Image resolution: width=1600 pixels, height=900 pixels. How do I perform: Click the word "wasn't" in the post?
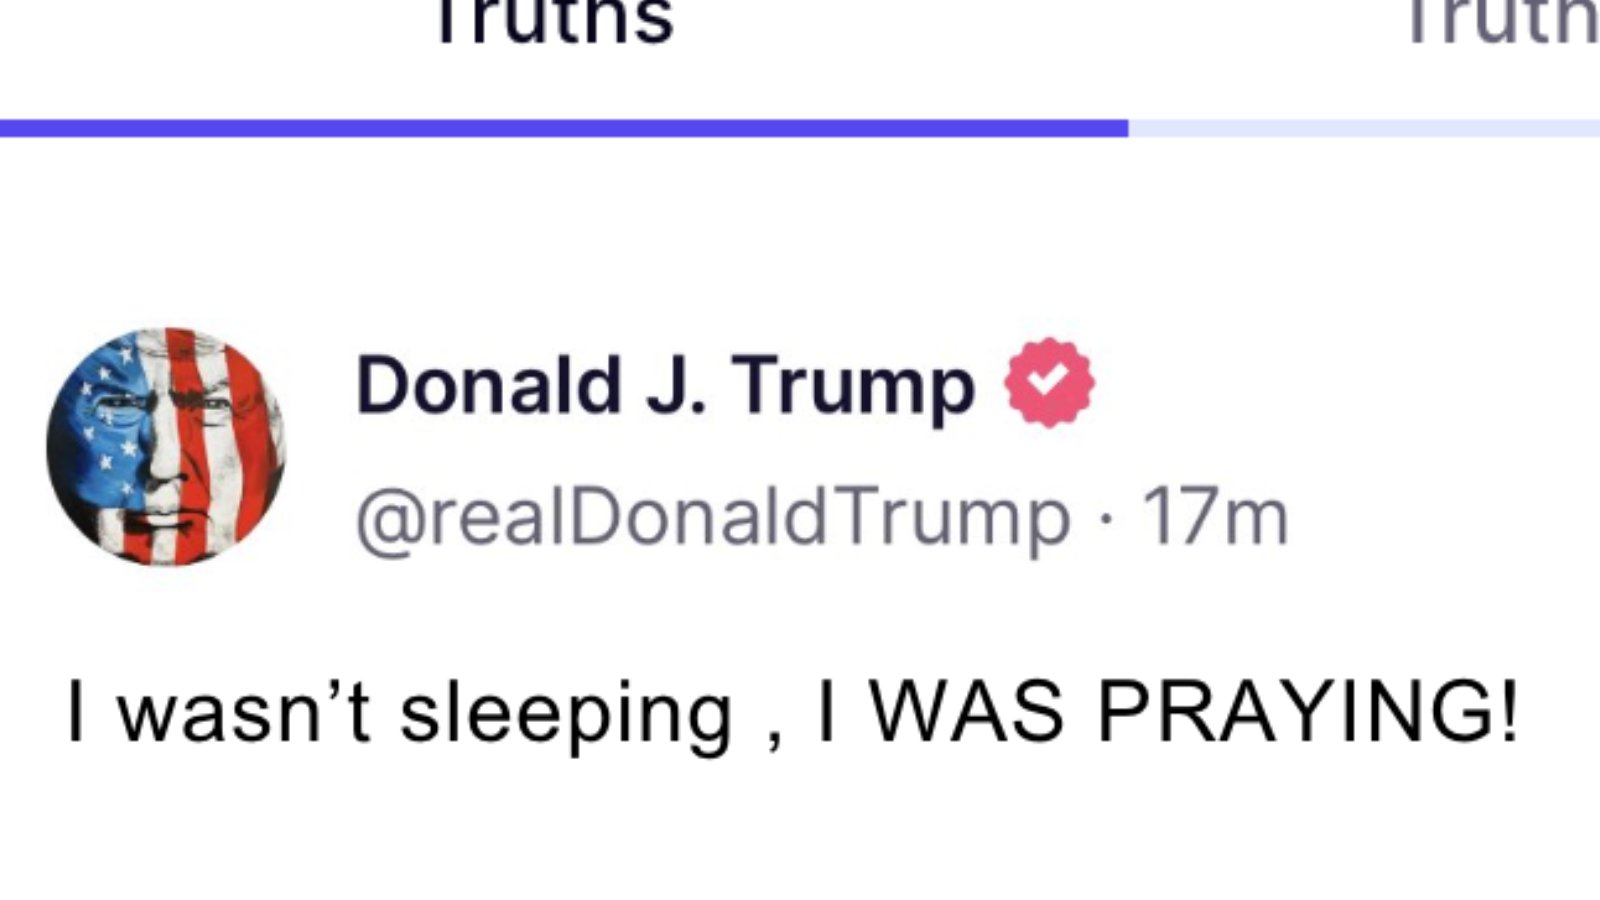coord(245,712)
